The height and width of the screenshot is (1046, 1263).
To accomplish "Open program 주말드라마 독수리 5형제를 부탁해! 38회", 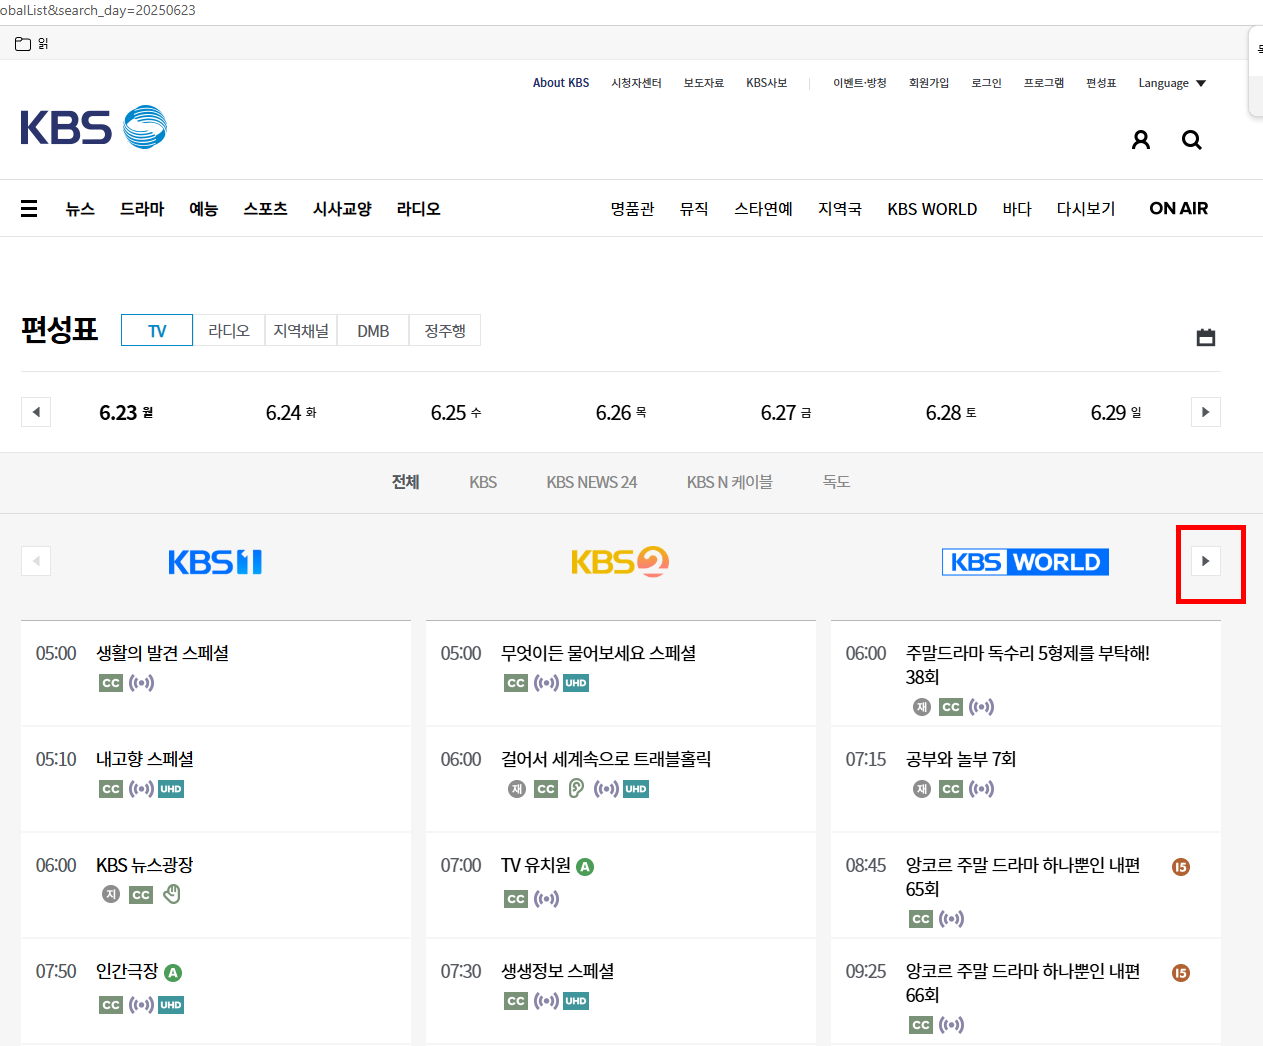I will [x=1028, y=665].
